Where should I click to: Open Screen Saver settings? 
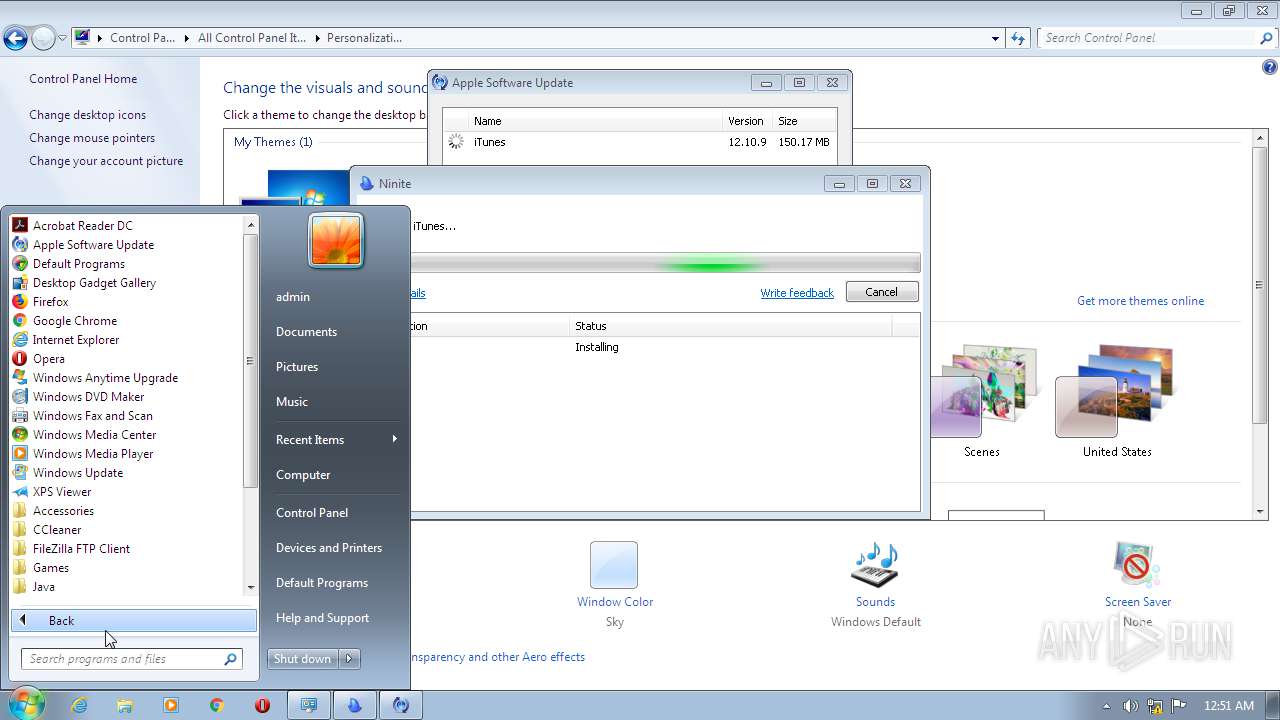tap(1137, 584)
